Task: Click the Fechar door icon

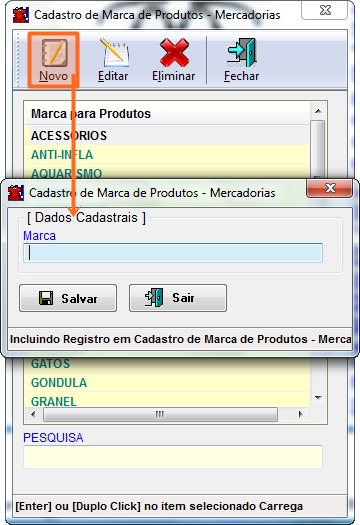Action: [x=242, y=53]
